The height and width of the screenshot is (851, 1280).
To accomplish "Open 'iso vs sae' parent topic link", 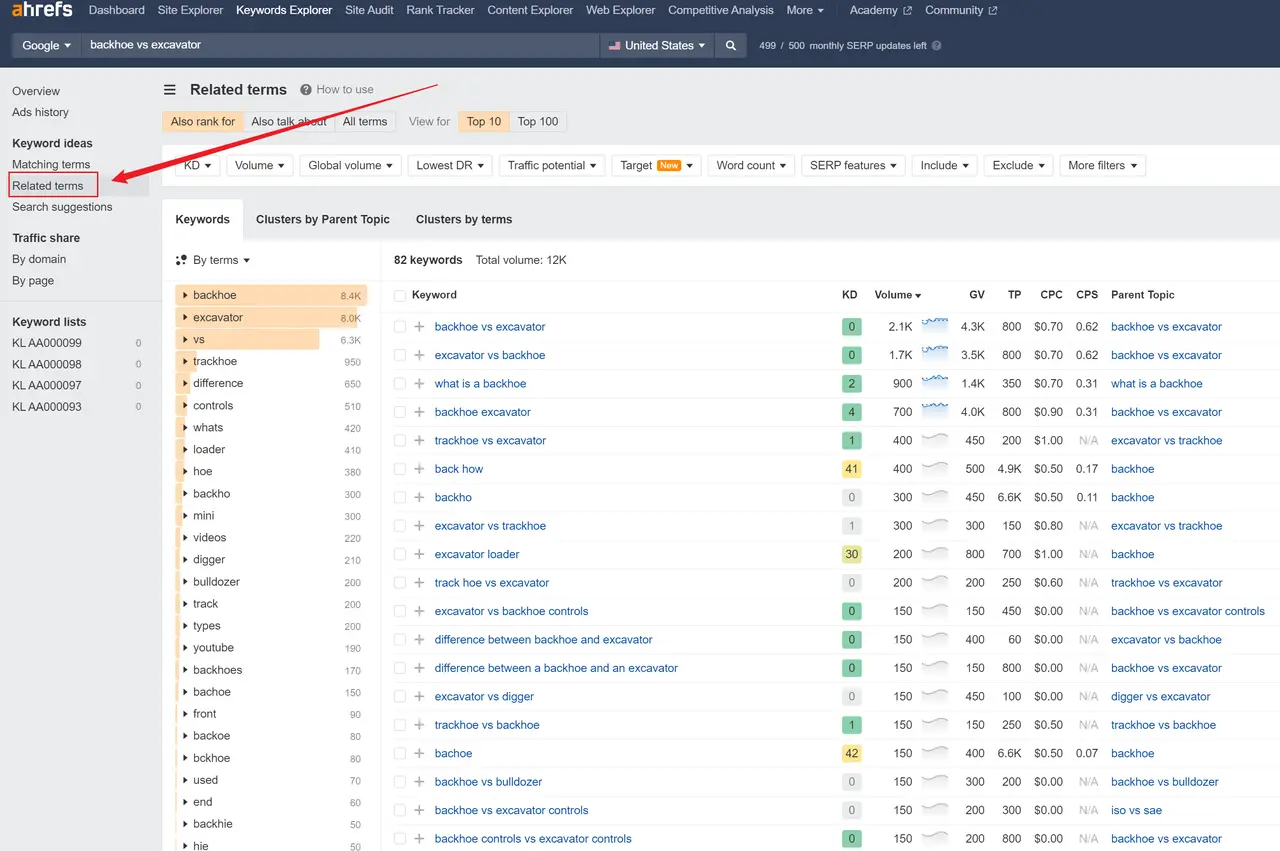I will click(x=1136, y=811).
